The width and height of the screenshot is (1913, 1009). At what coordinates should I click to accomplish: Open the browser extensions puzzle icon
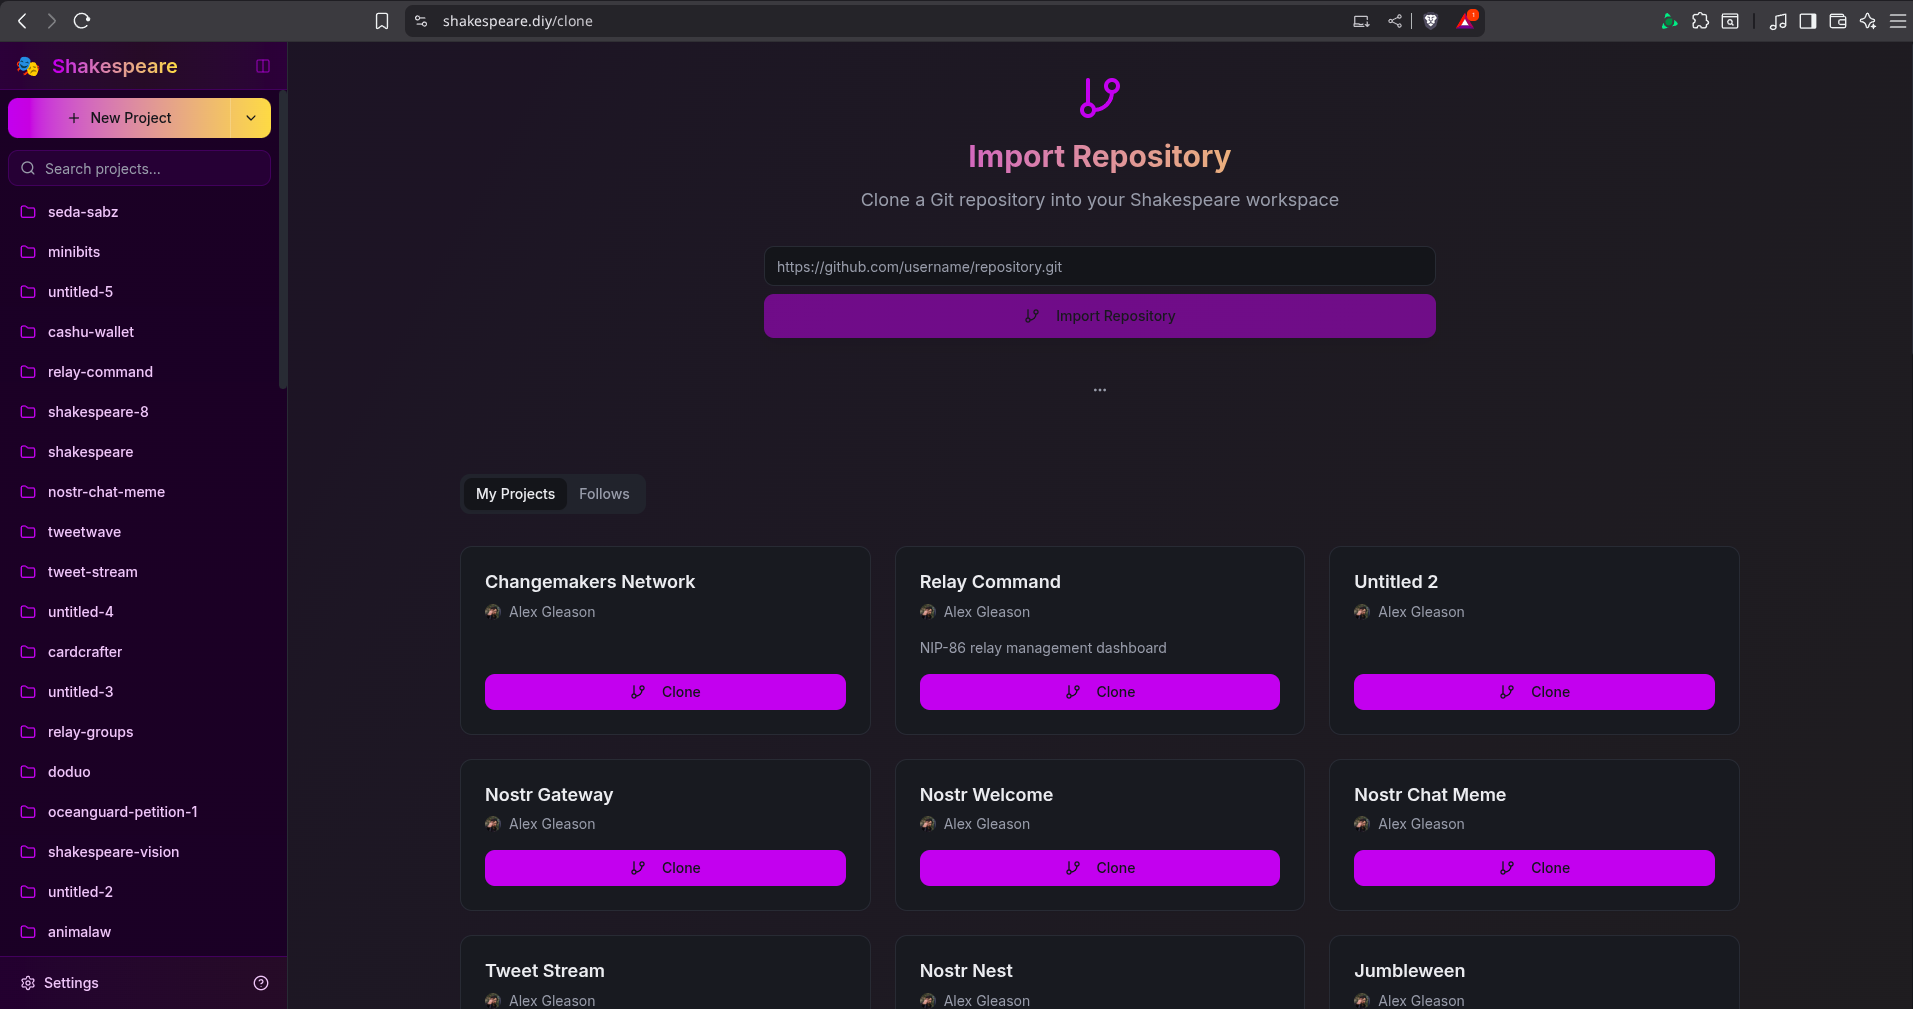(1700, 21)
